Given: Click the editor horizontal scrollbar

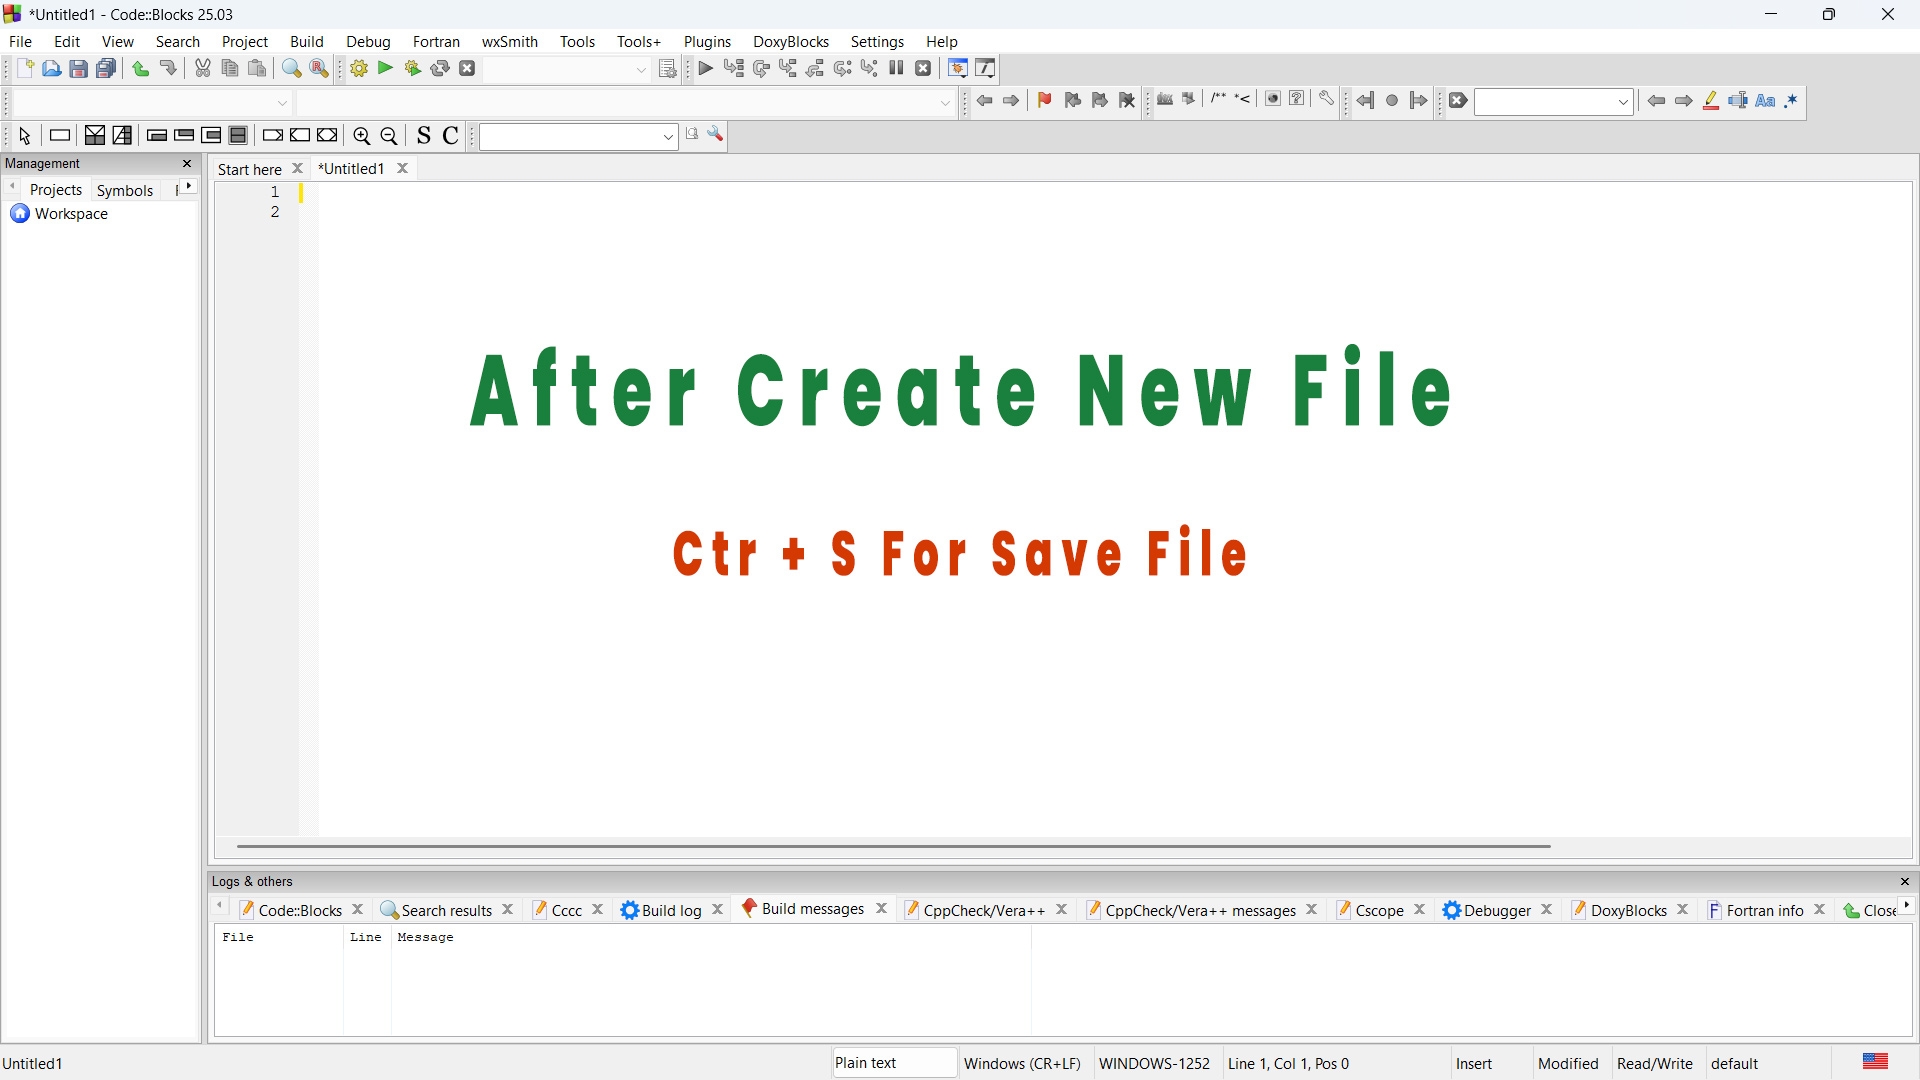Looking at the screenshot, I should pos(892,847).
